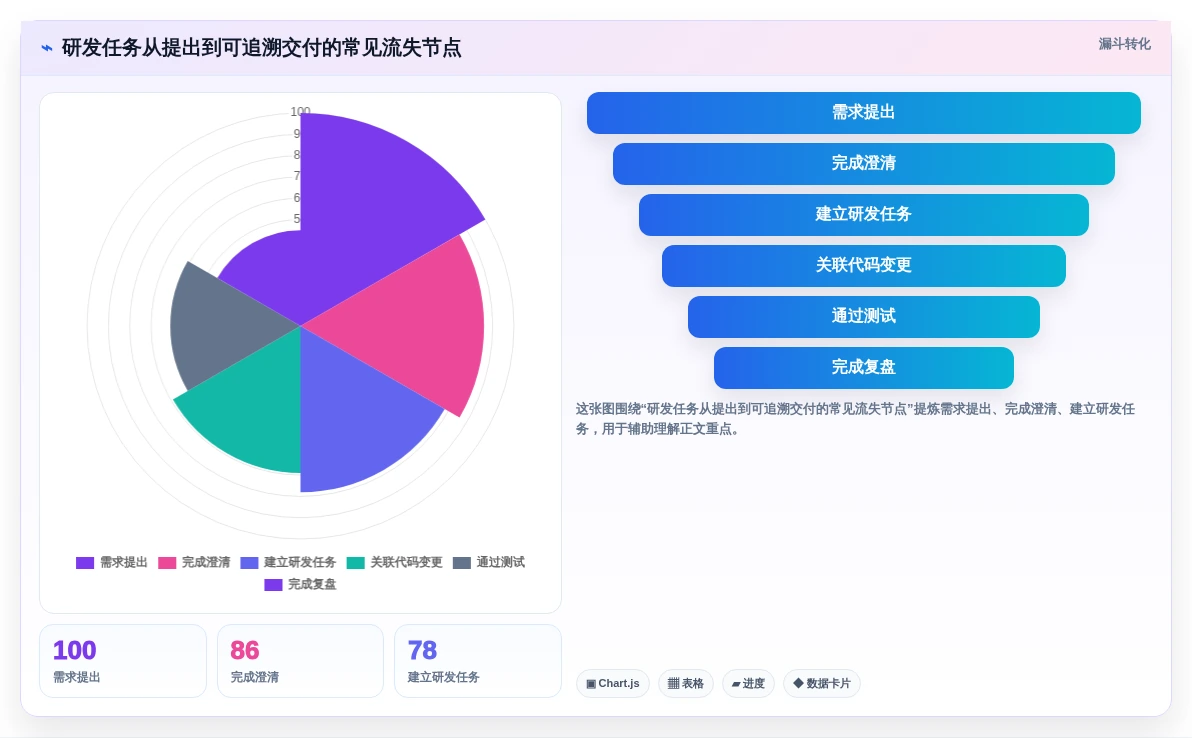
Task: Toggle the 通过测试 gray legend swatch
Action: pos(462,562)
